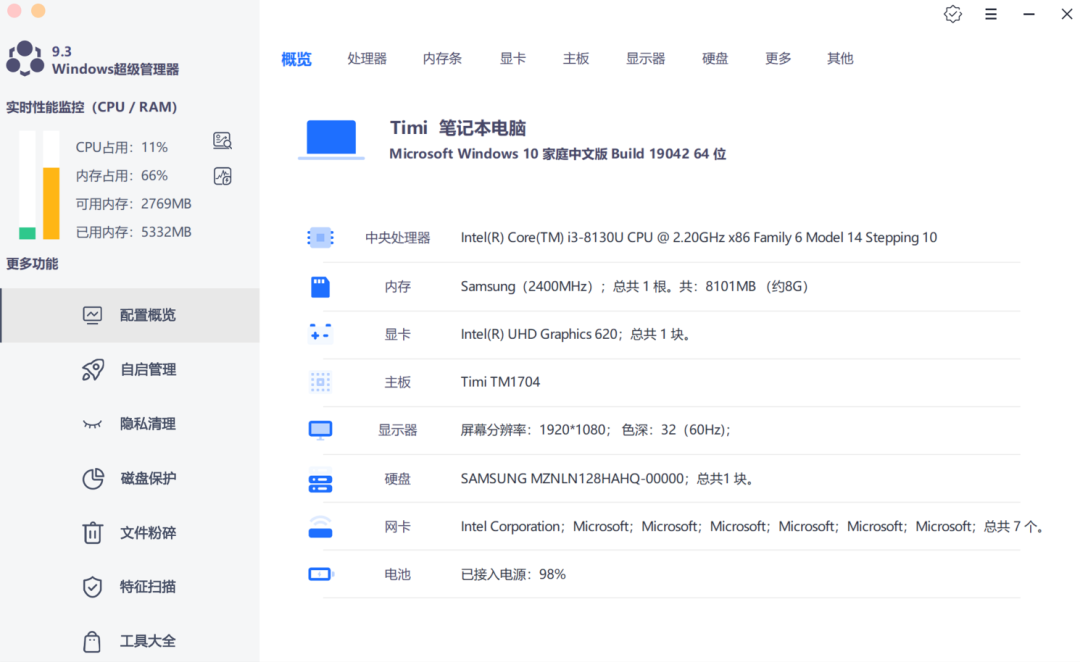
Task: Click the 配置概览 sidebar icon
Action: pyautogui.click(x=92, y=316)
